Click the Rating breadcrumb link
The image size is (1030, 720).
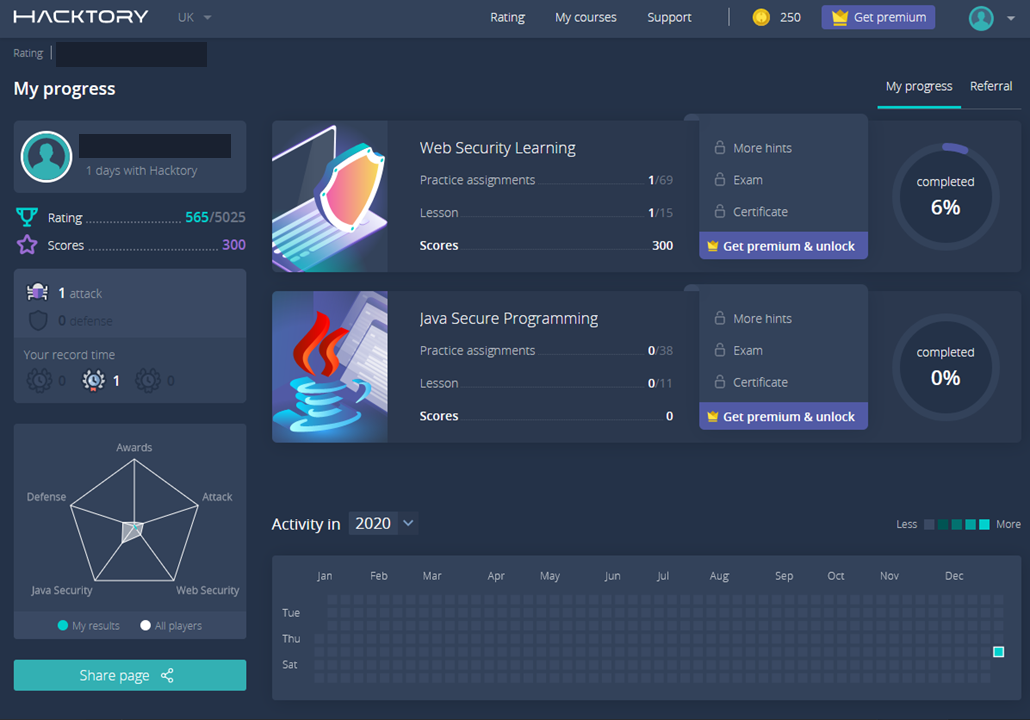(28, 53)
